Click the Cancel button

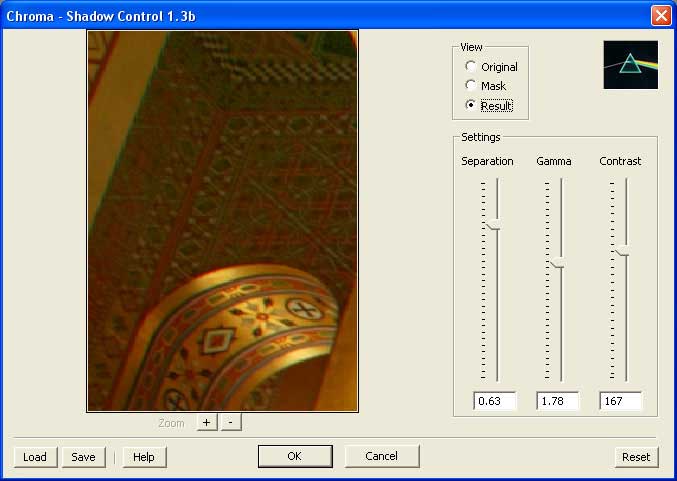[382, 456]
